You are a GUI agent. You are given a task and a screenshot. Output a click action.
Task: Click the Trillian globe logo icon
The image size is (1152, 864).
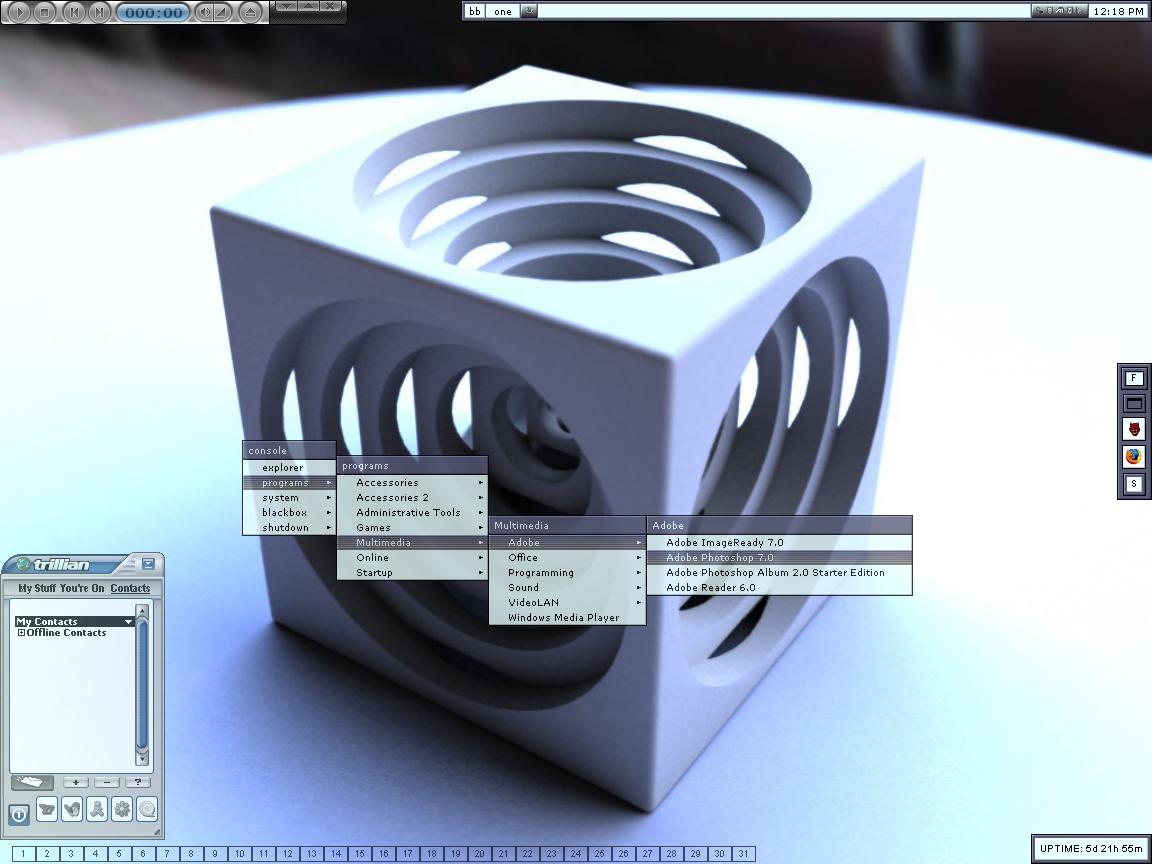click(x=24, y=564)
